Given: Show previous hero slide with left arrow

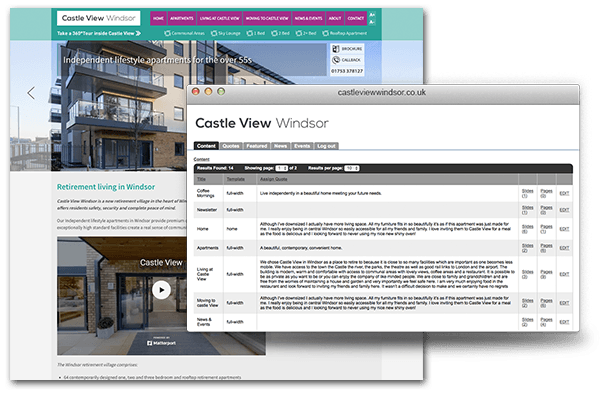Looking at the screenshot, I should click(x=31, y=93).
